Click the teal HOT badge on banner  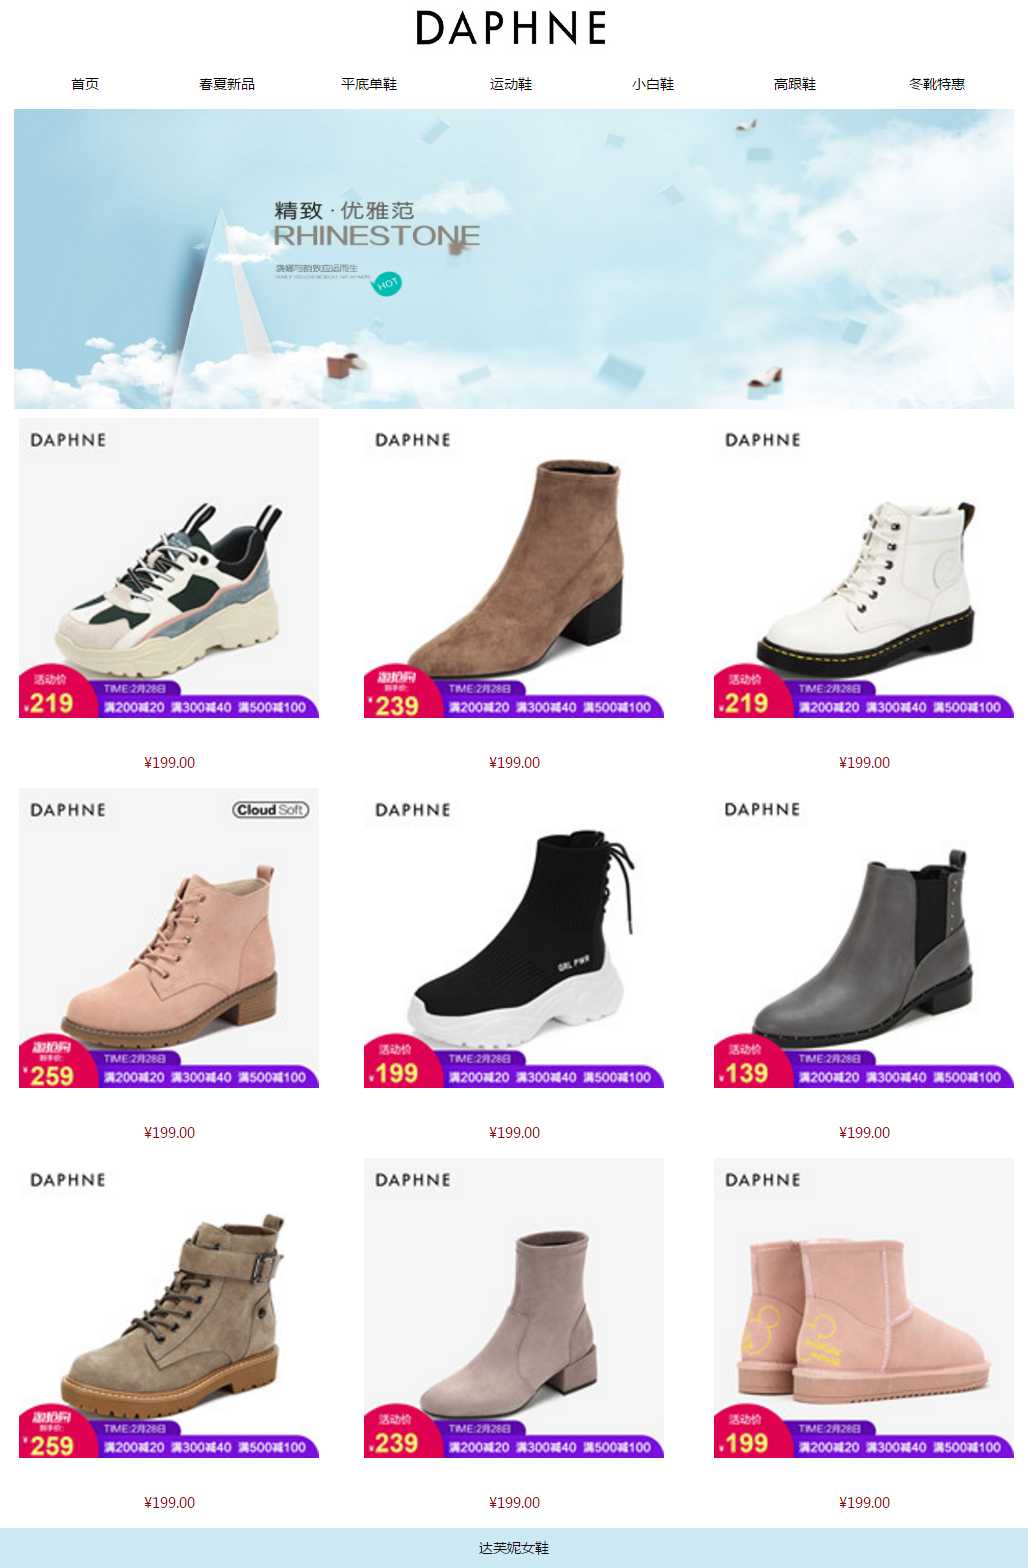point(387,284)
